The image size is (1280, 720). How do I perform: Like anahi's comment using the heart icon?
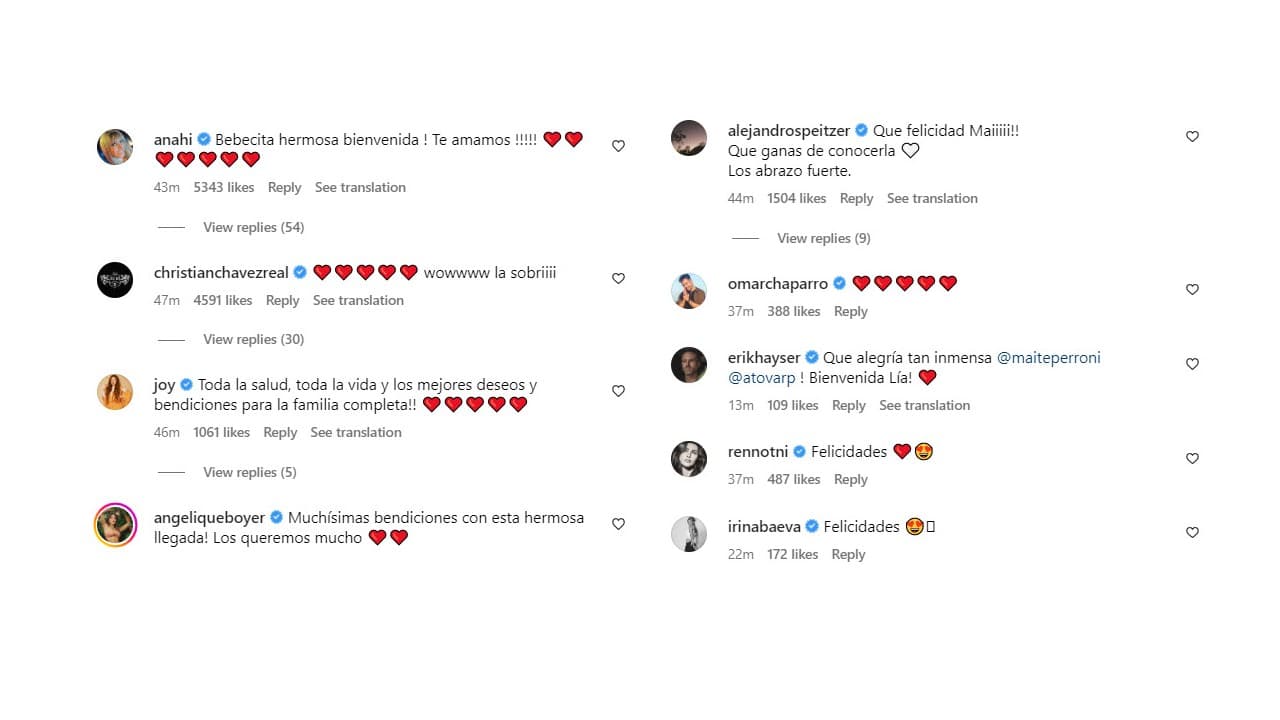point(618,145)
